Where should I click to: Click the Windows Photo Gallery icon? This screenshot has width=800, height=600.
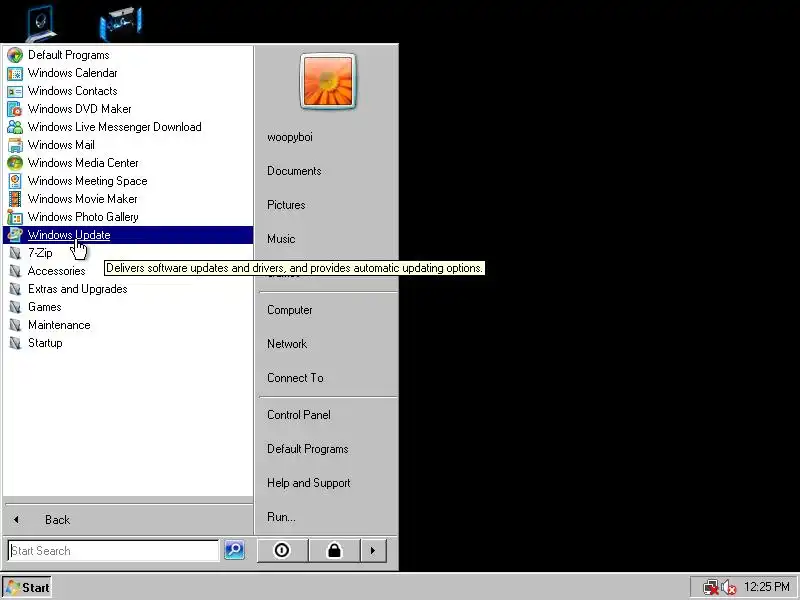15,217
